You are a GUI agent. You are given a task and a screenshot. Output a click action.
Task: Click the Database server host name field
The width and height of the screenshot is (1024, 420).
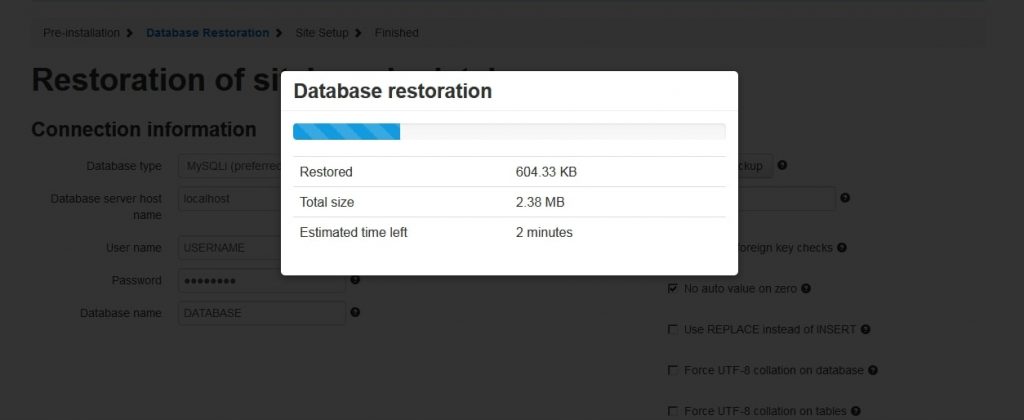click(x=230, y=199)
